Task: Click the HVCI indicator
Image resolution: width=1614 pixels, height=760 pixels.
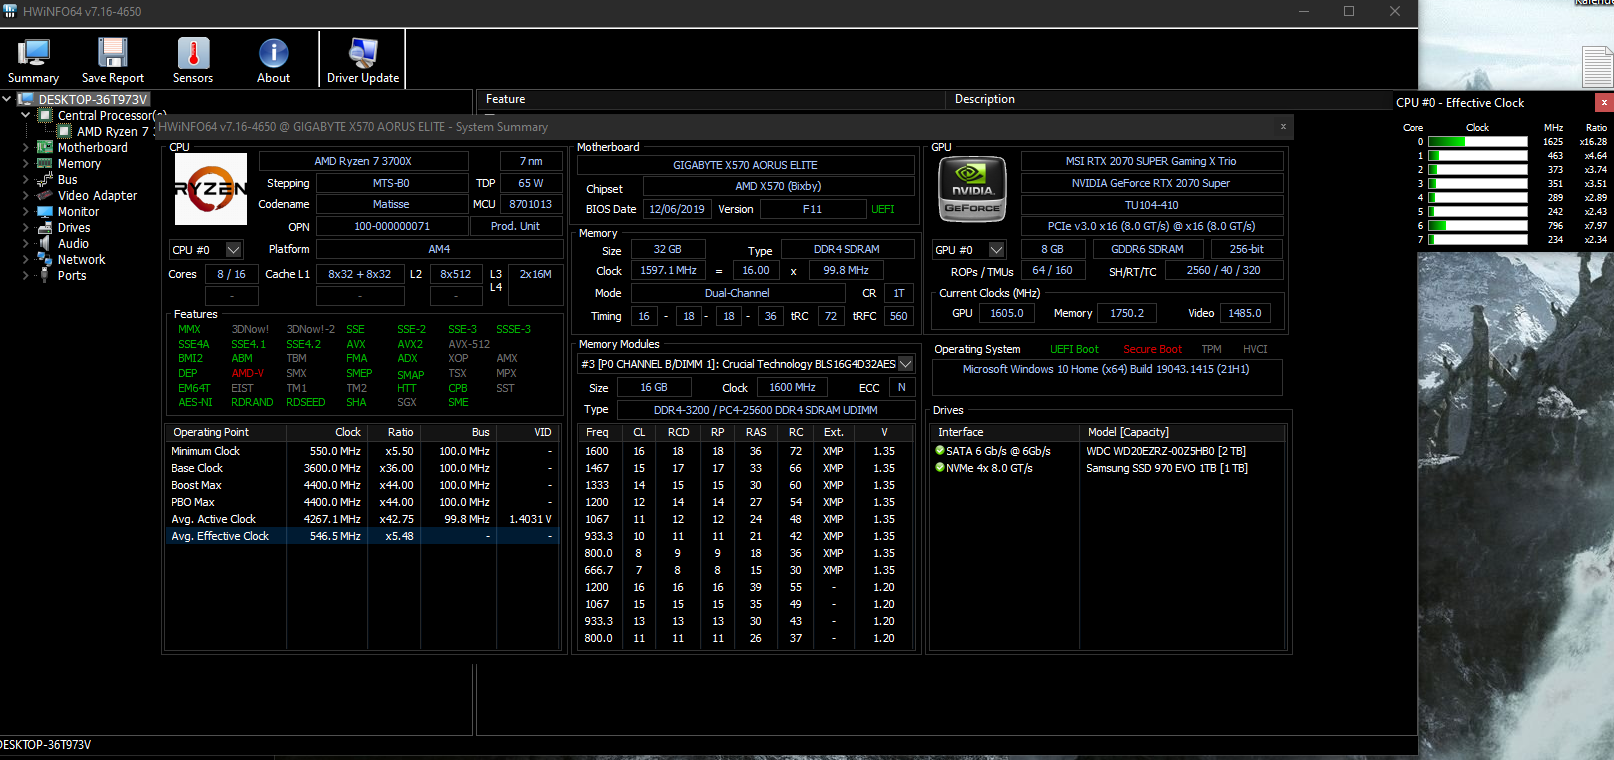Action: pyautogui.click(x=1255, y=349)
